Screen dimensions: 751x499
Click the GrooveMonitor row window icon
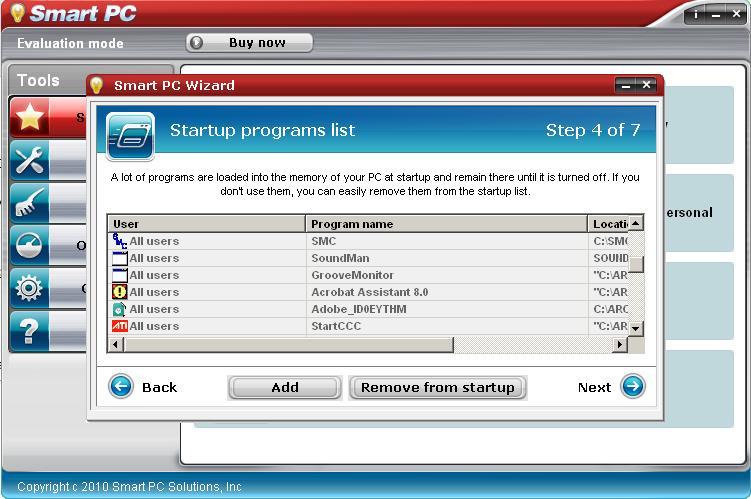[119, 275]
